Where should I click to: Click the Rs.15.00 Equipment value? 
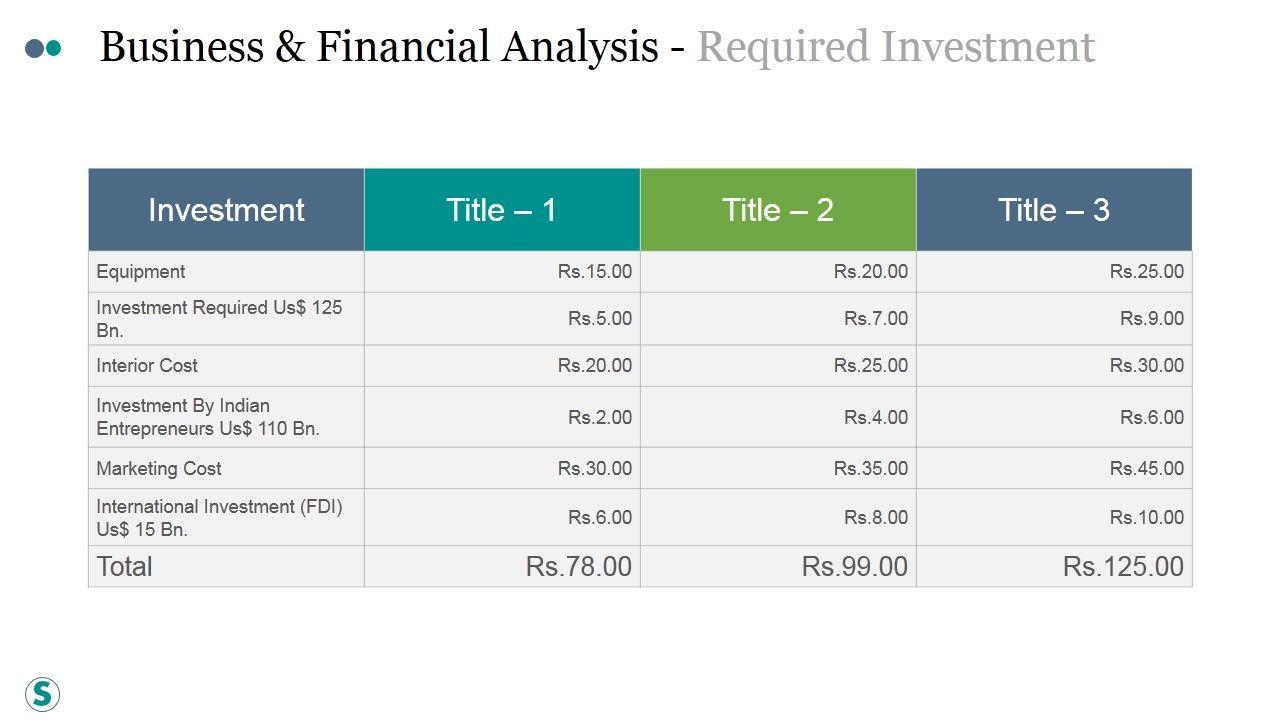tap(594, 272)
